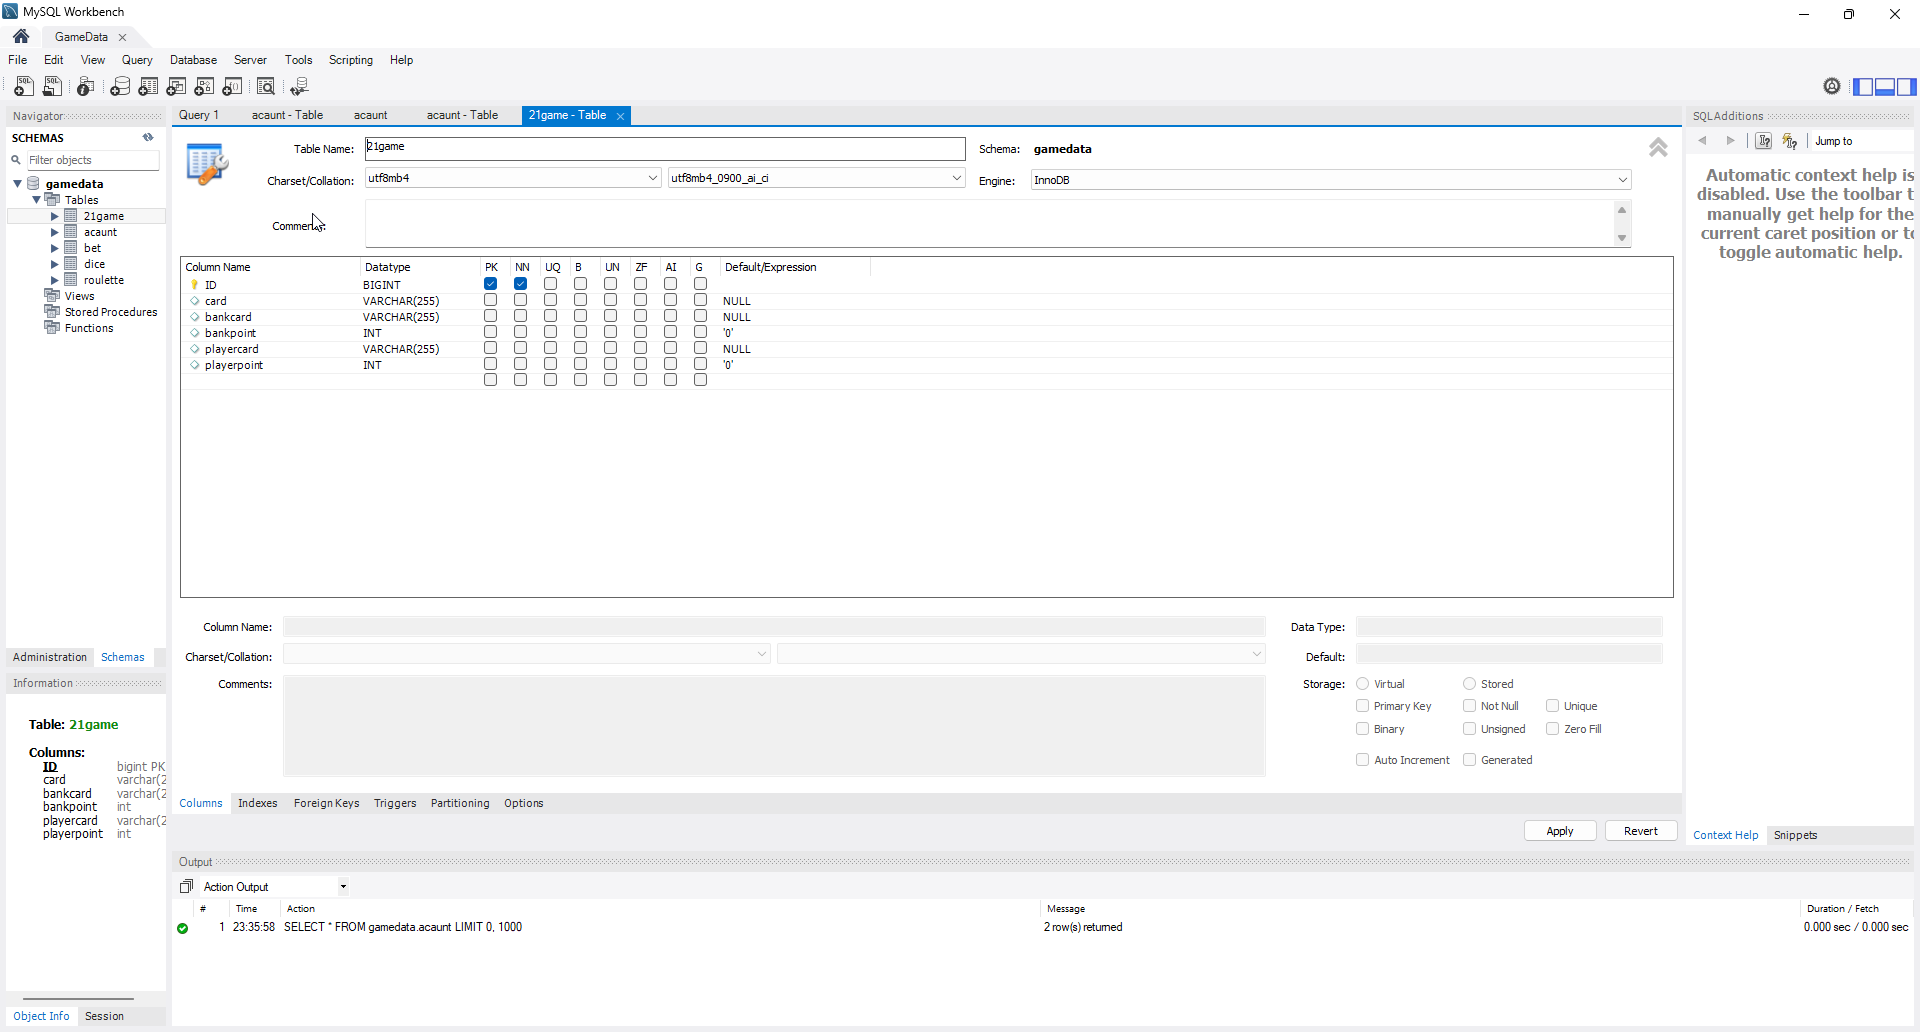Viewport: 1920px width, 1032px height.
Task: Create a new schema icon
Action: pyautogui.click(x=120, y=87)
